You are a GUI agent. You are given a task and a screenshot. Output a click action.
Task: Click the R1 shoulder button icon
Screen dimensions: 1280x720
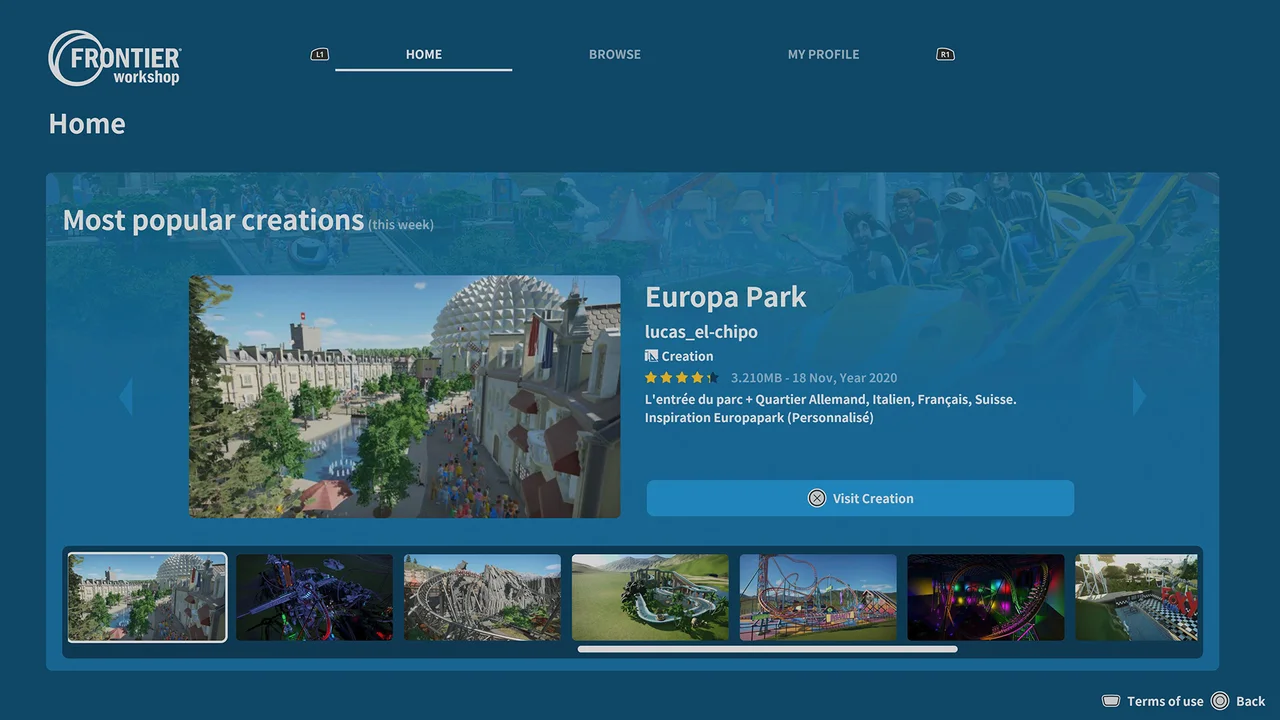(945, 54)
